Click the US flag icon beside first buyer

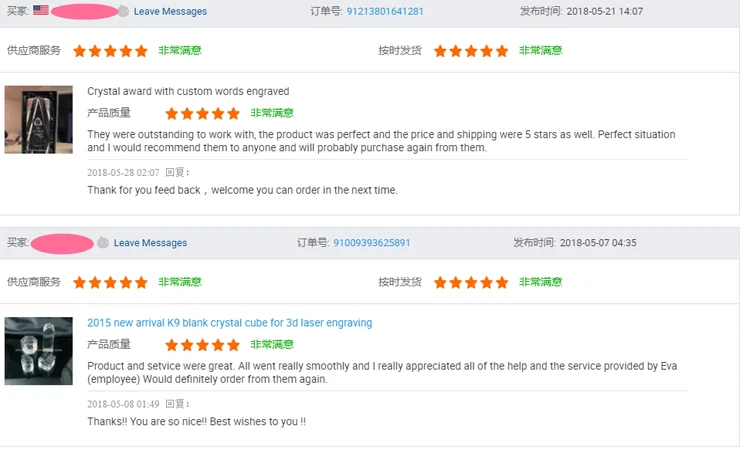pyautogui.click(x=41, y=11)
